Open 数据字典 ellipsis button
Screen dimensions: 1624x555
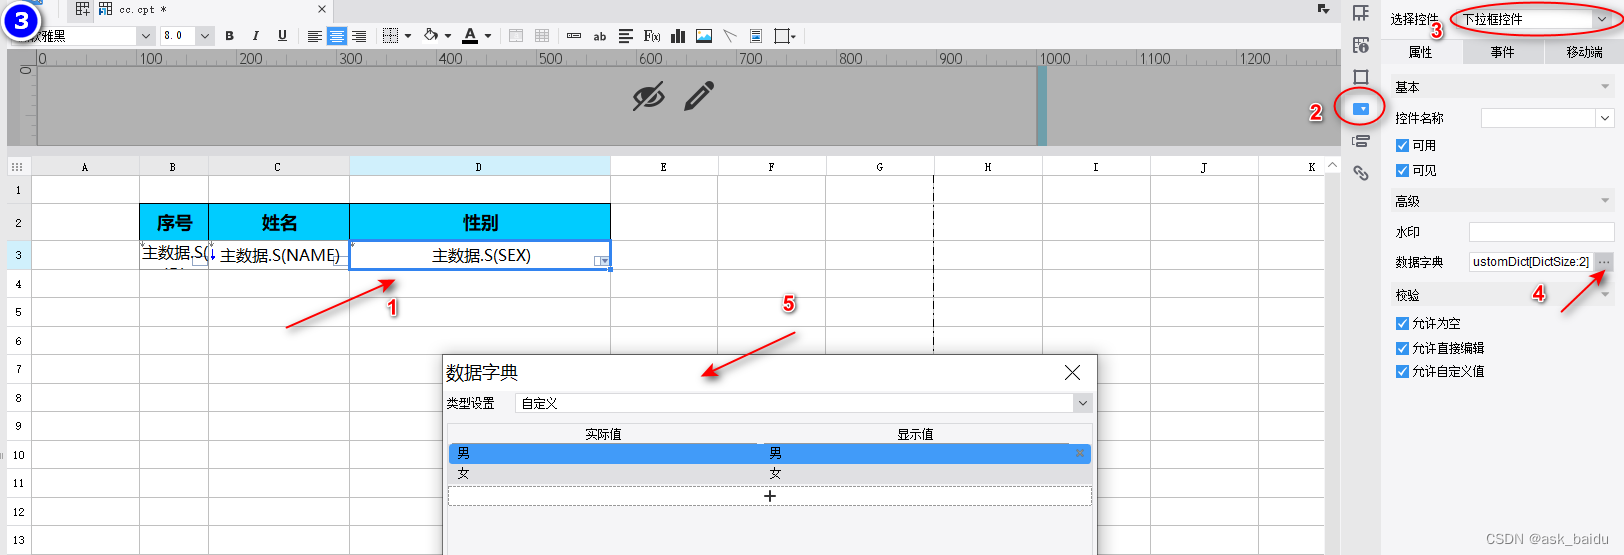click(x=1604, y=262)
